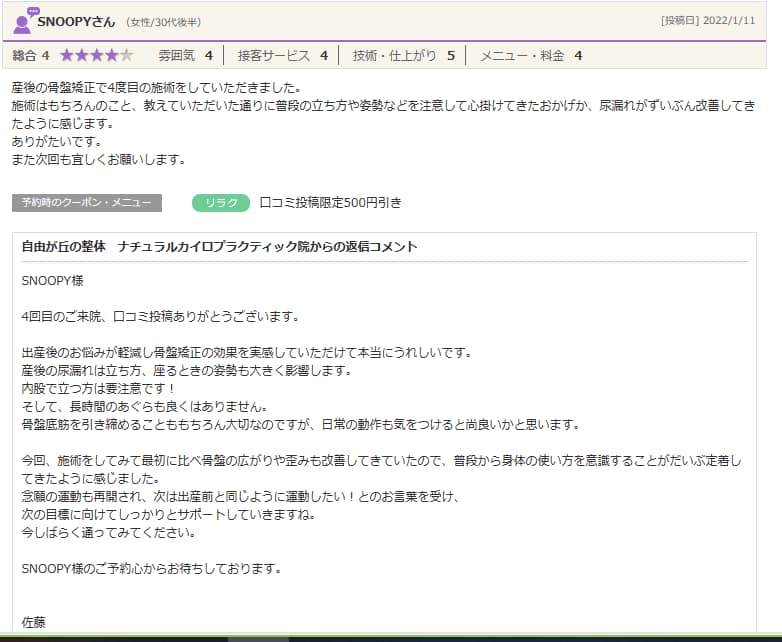Click the 総合 4 overall score

pyautogui.click(x=31, y=56)
